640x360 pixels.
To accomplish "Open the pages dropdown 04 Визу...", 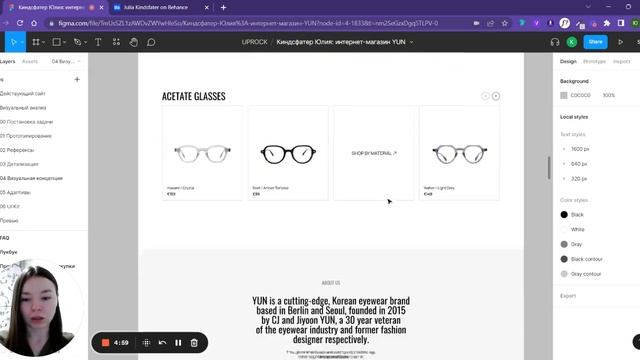I will point(66,61).
